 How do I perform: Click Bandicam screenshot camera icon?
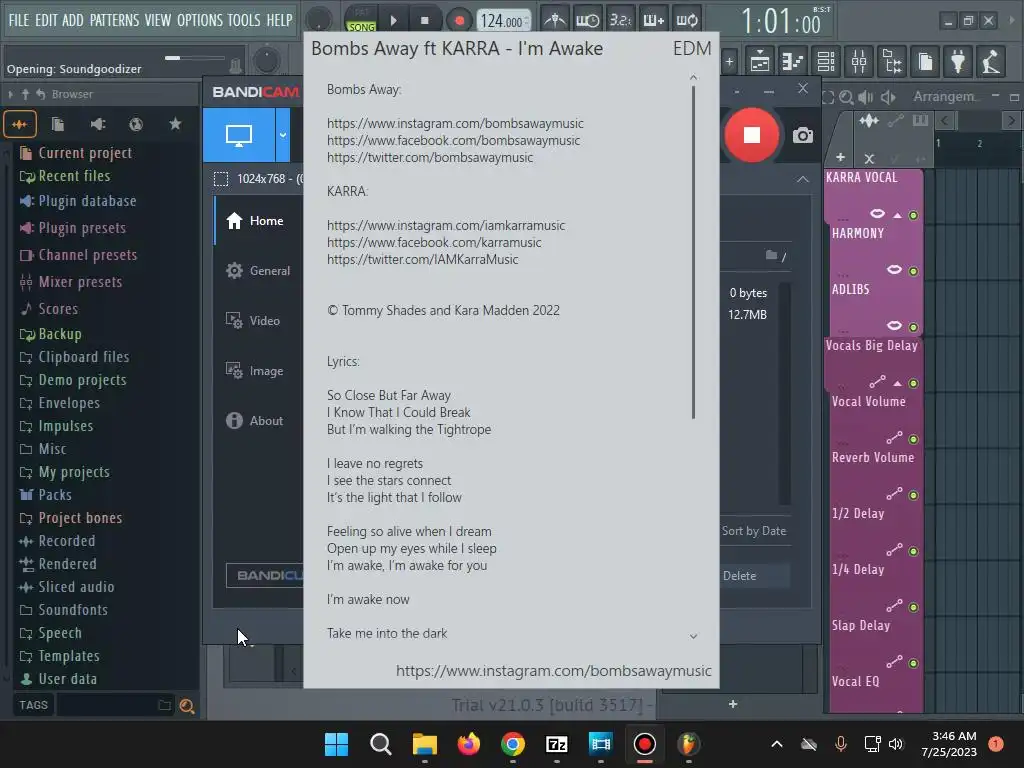(x=803, y=135)
